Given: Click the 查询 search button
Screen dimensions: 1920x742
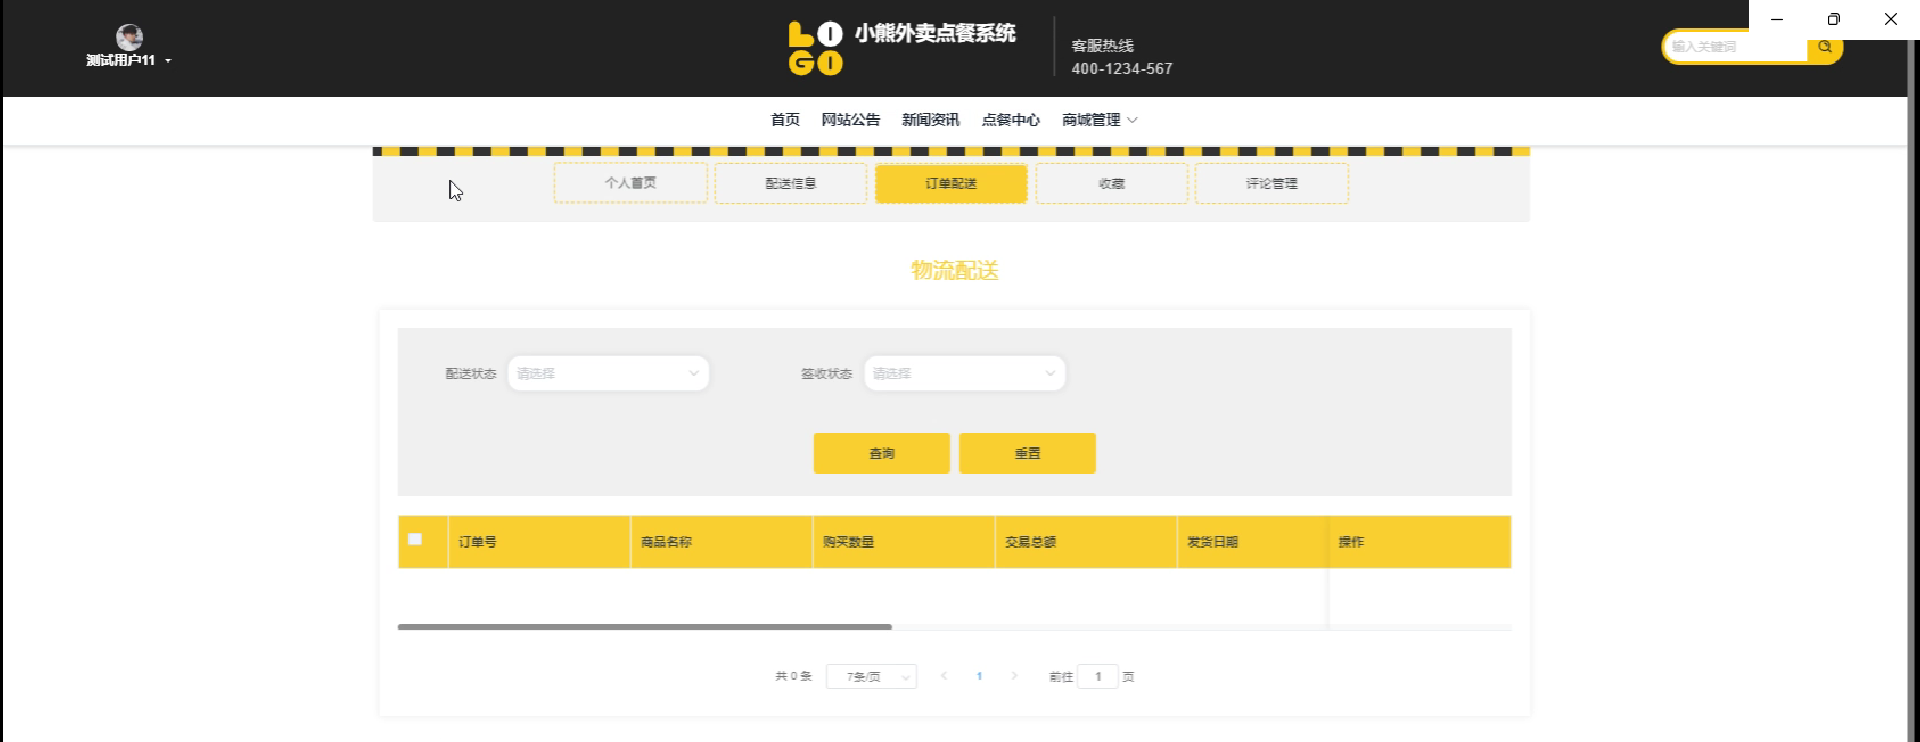Looking at the screenshot, I should coord(882,453).
